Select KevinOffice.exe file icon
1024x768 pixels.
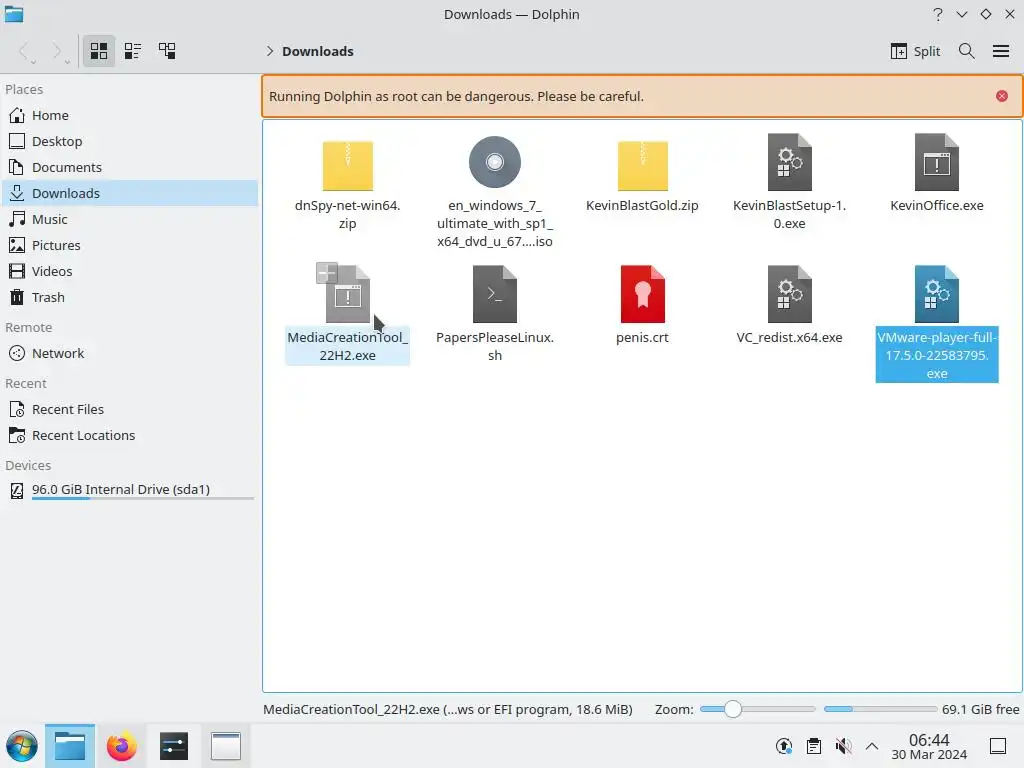tap(936, 162)
